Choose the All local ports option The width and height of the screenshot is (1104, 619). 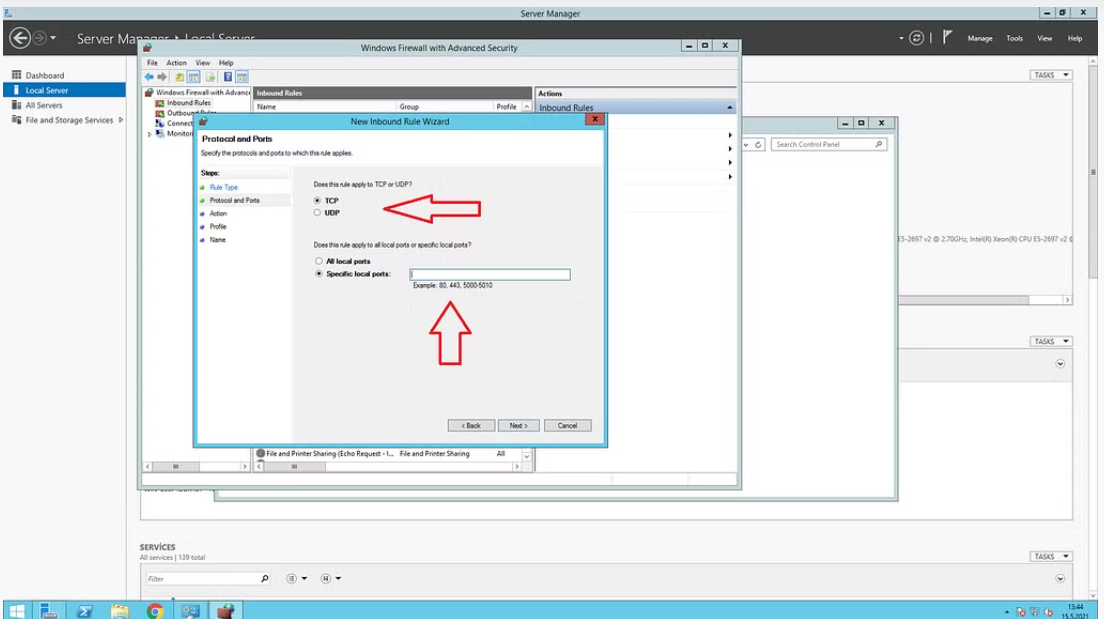[x=319, y=261]
